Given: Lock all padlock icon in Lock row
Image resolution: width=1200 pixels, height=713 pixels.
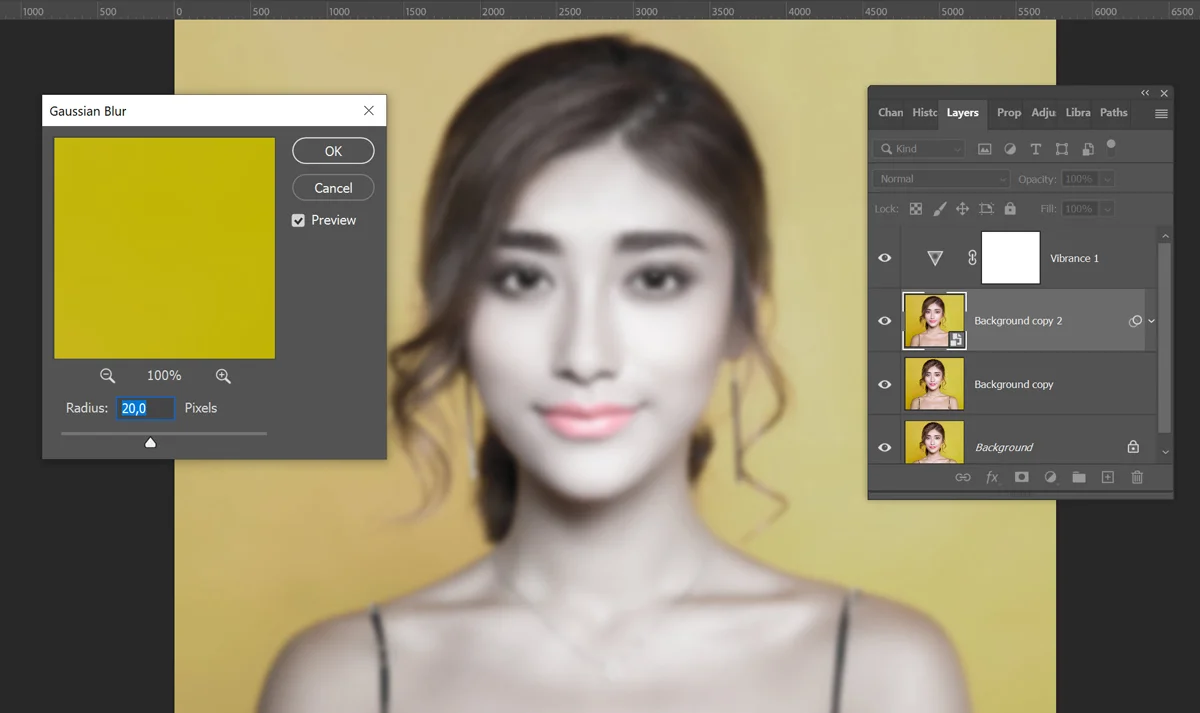Looking at the screenshot, I should click(x=1010, y=209).
